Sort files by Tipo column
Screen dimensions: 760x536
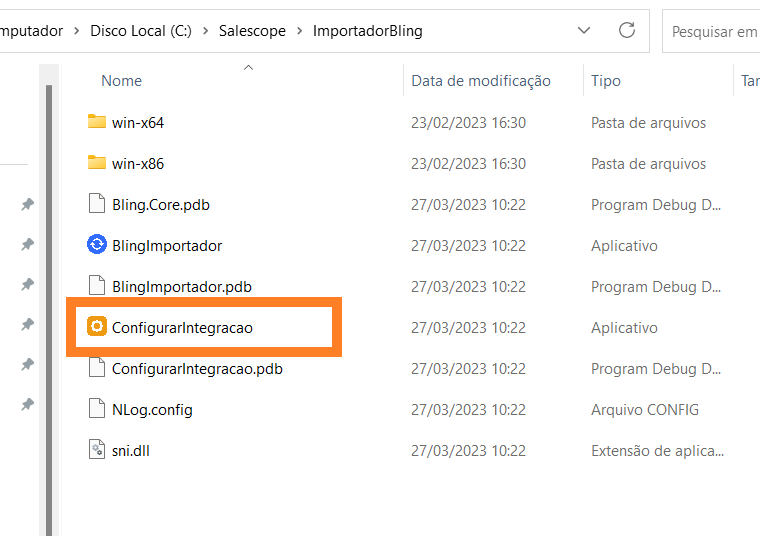pyautogui.click(x=606, y=80)
